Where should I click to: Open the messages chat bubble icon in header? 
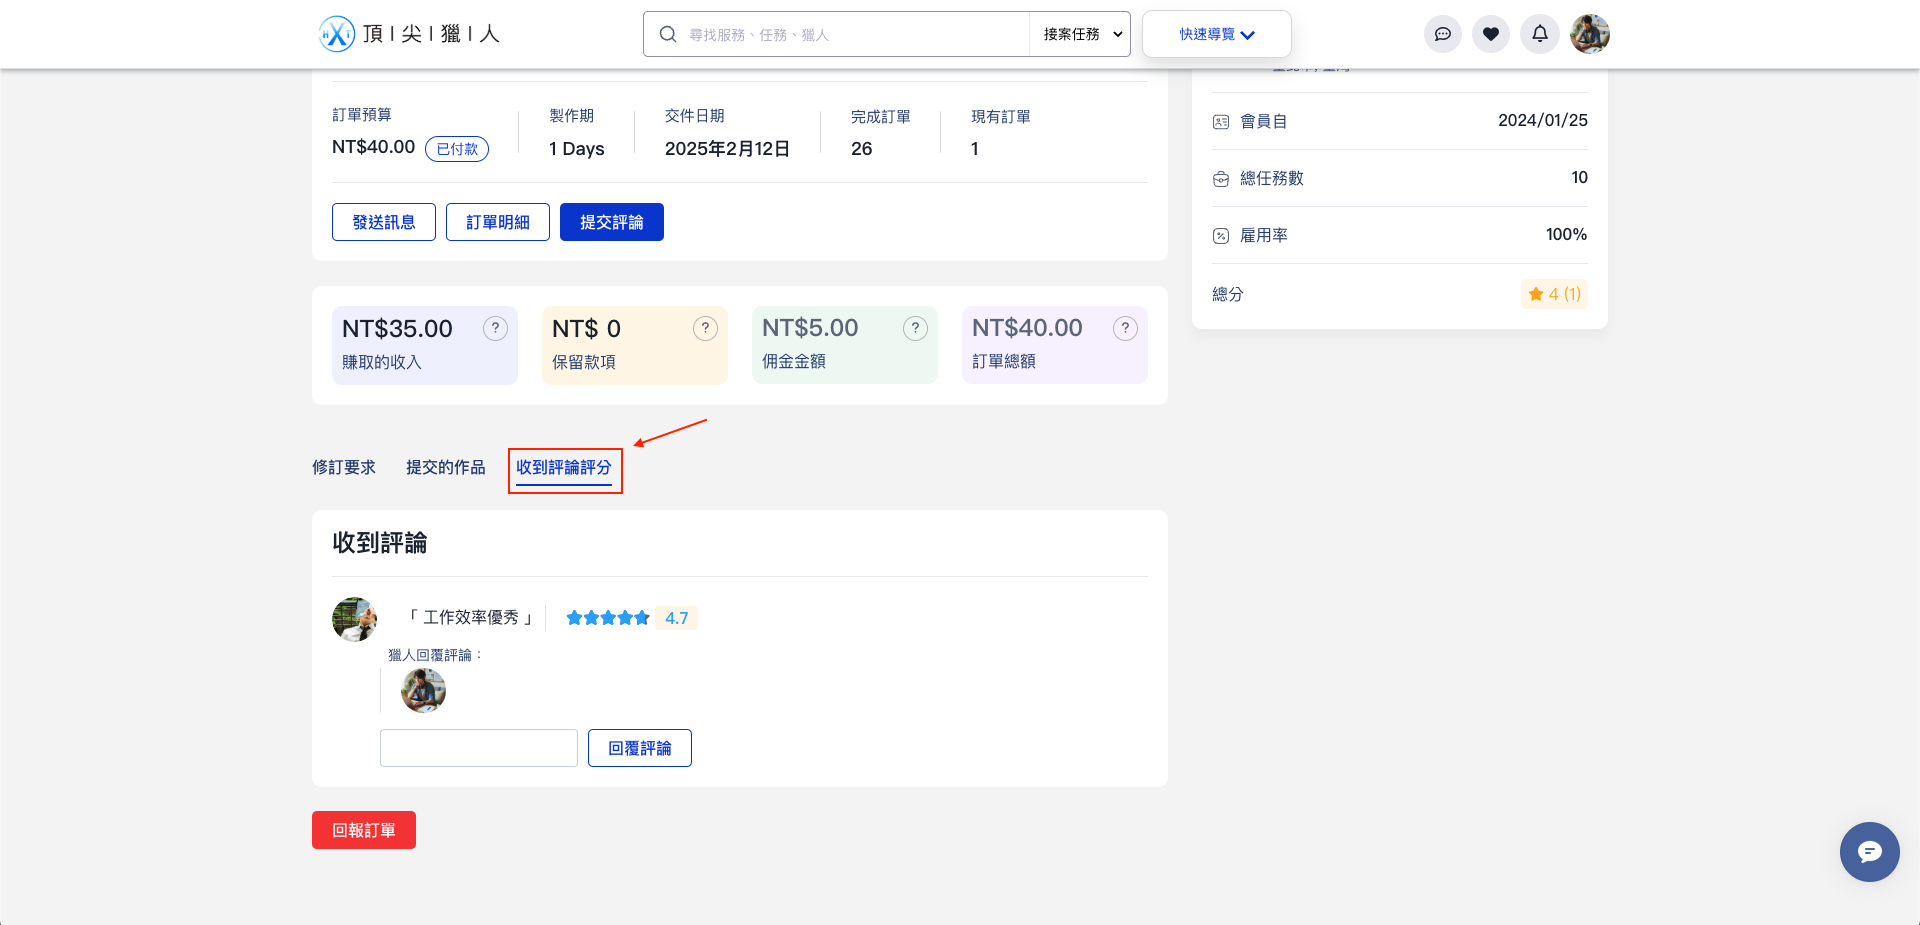click(1442, 34)
